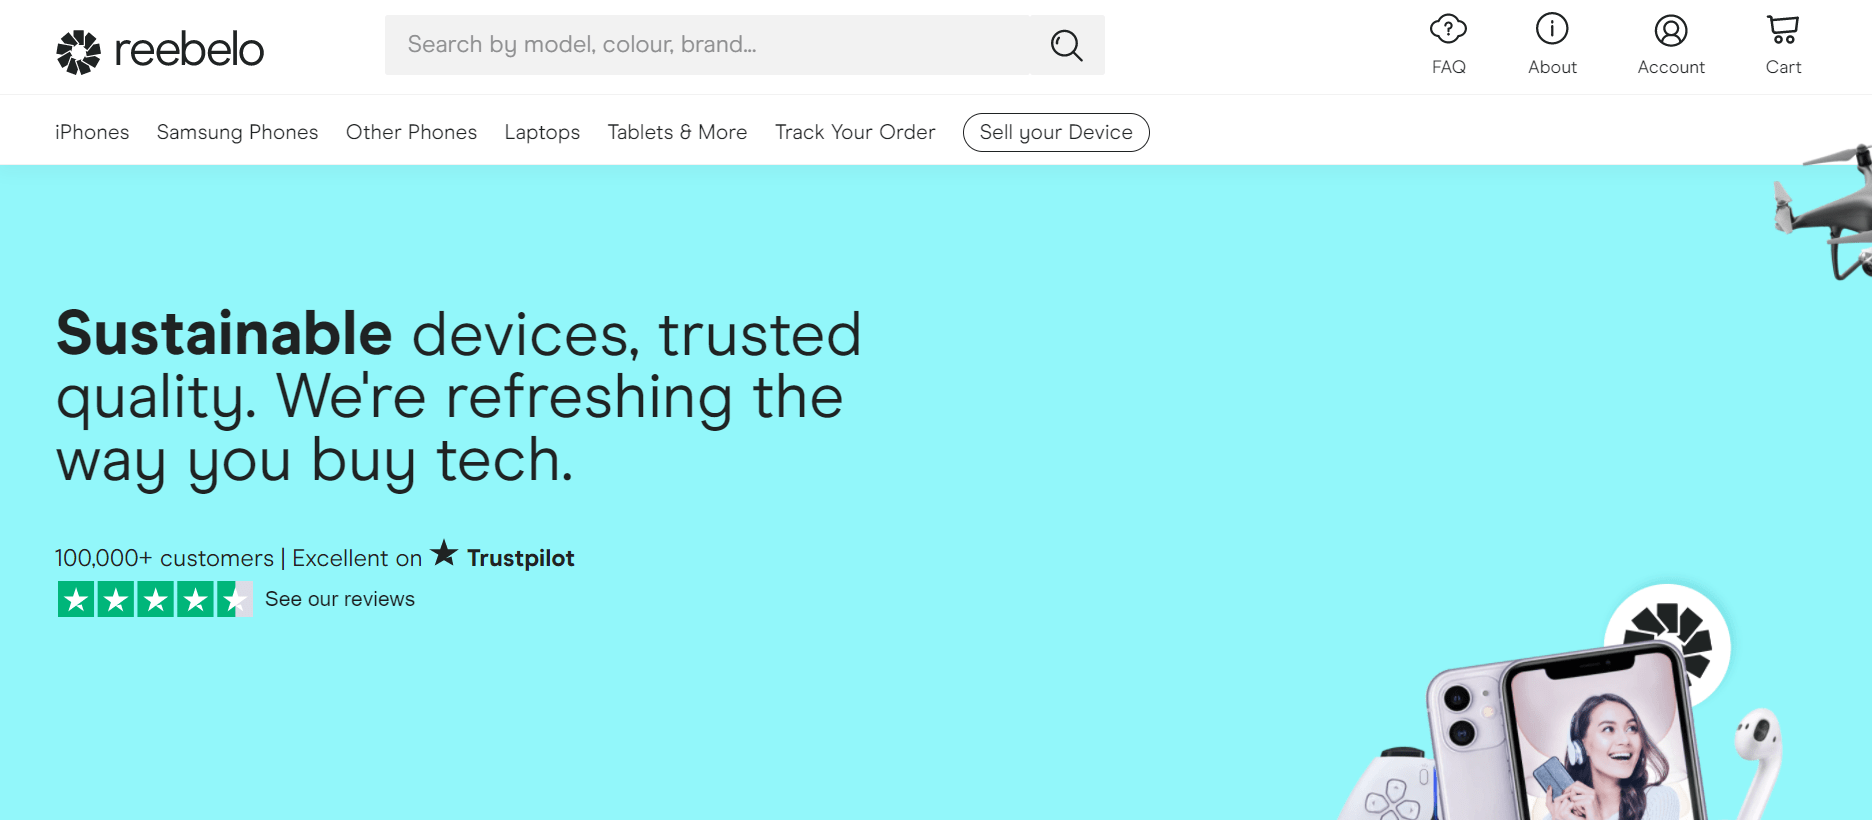Click the FAQ question mark icon
1872x820 pixels.
click(x=1448, y=29)
